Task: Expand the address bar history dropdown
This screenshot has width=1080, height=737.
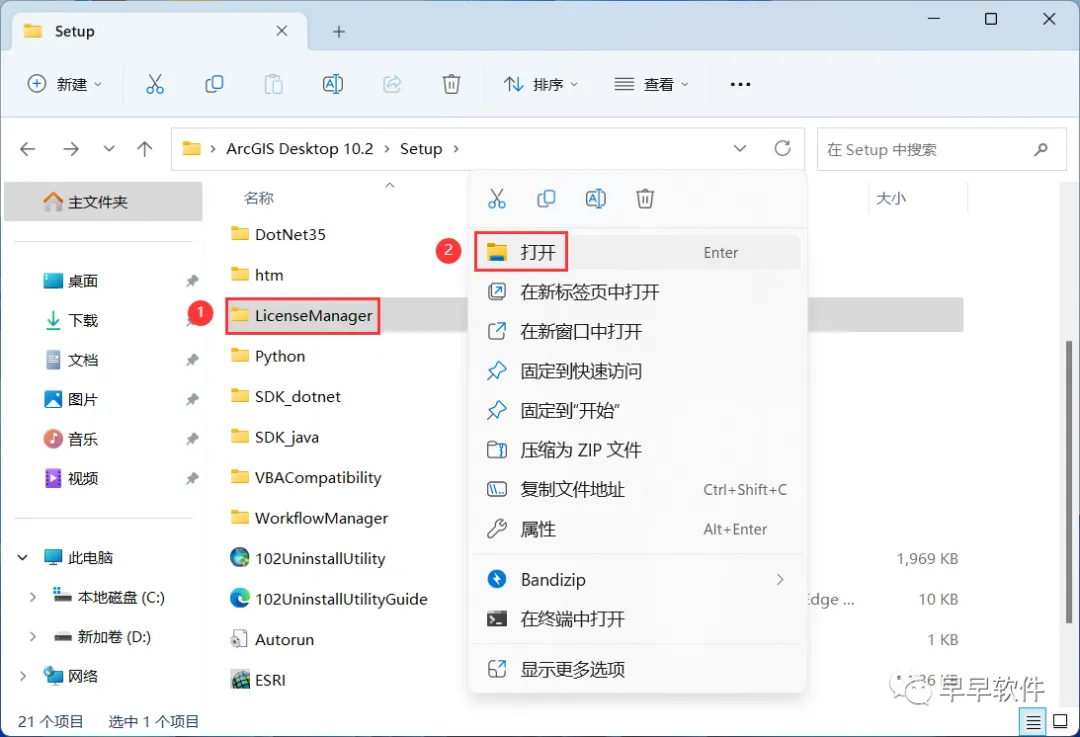Action: [x=740, y=148]
